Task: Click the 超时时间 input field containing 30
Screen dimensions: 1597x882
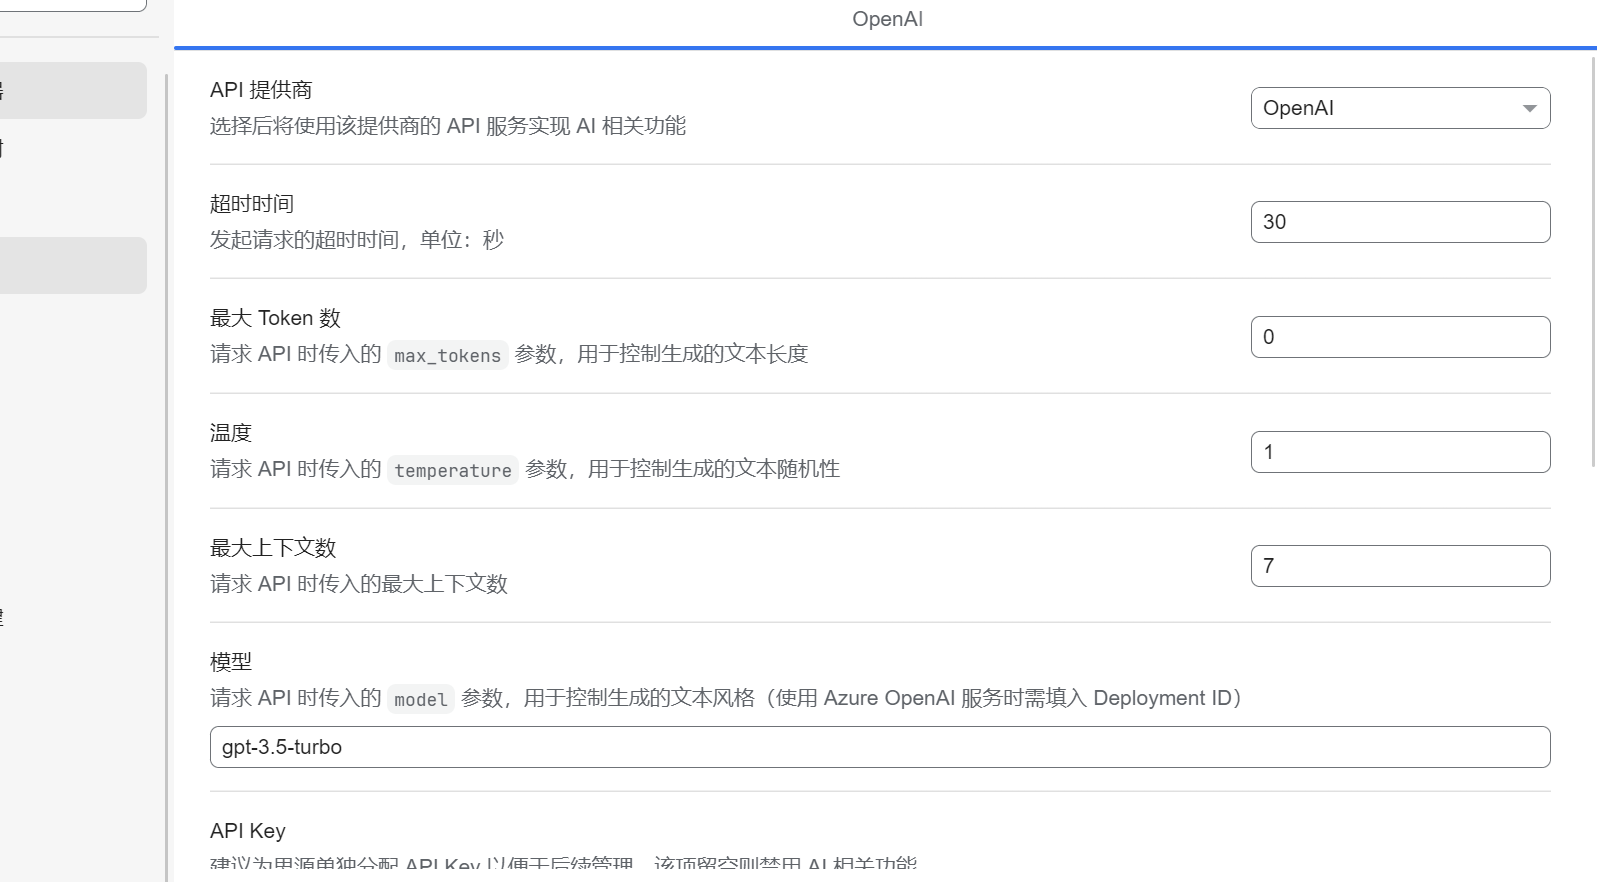Action: 1399,222
